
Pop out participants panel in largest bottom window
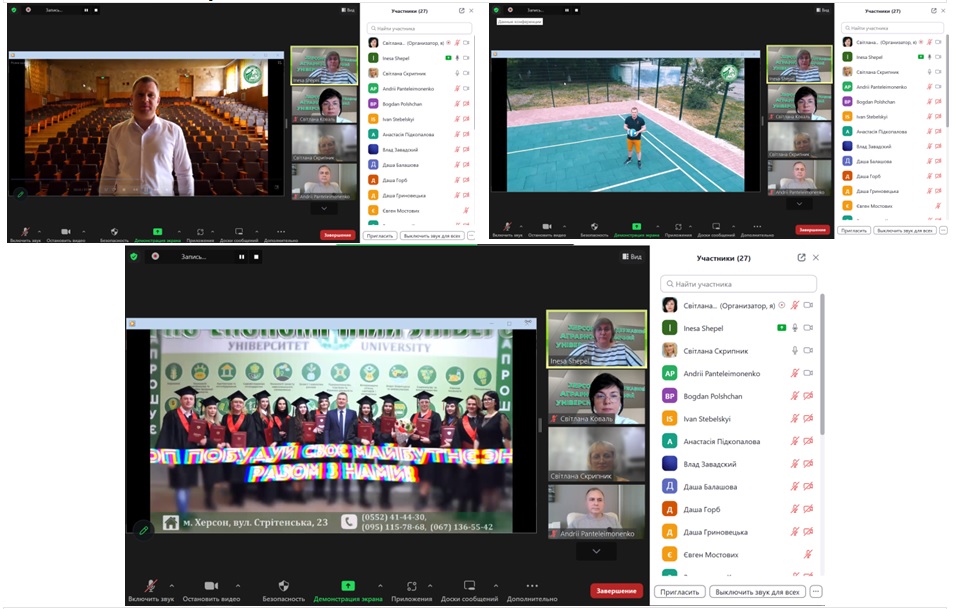801,257
